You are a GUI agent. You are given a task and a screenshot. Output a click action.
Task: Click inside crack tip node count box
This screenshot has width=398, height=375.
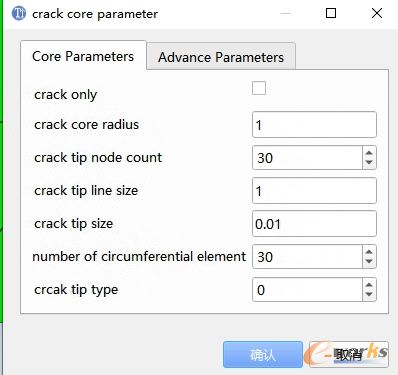pos(307,158)
